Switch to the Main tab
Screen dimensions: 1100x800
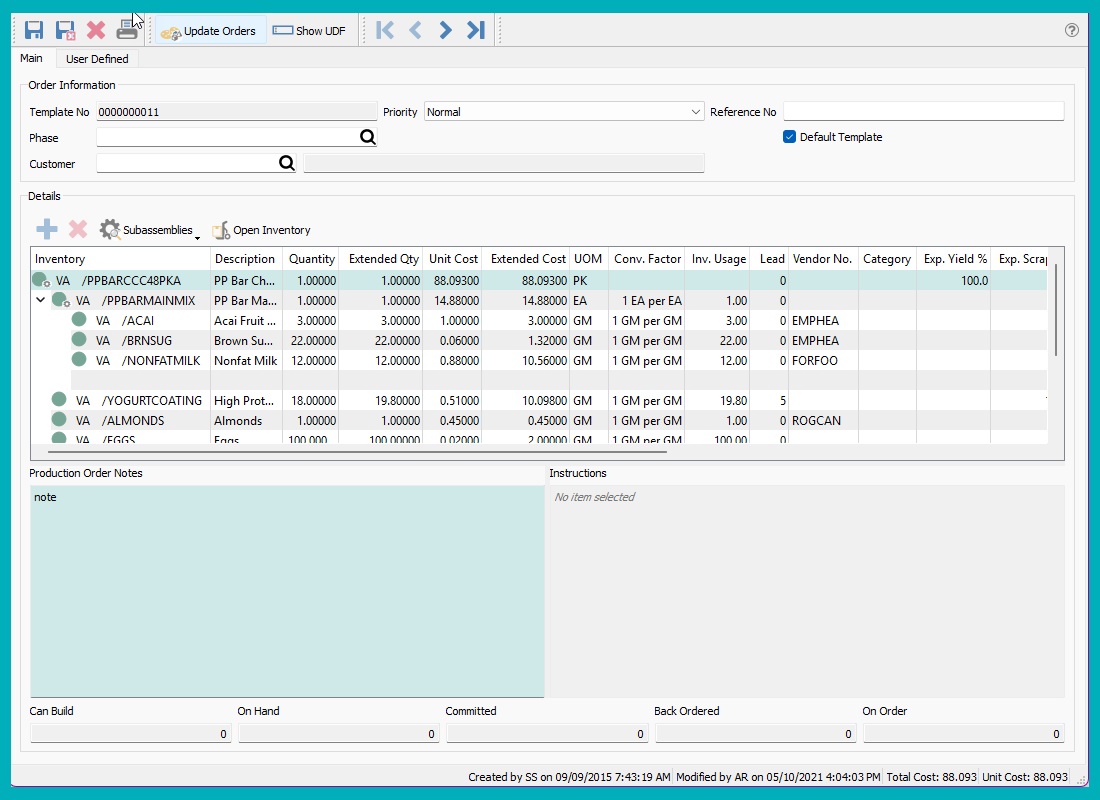coord(32,58)
